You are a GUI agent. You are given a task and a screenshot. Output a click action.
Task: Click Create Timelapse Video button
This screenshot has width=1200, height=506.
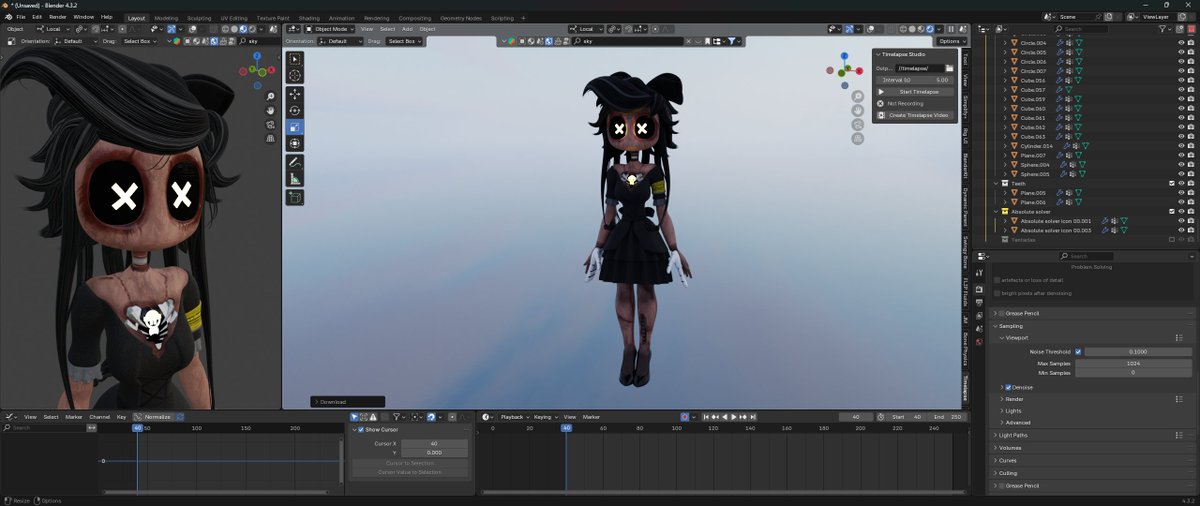[913, 115]
